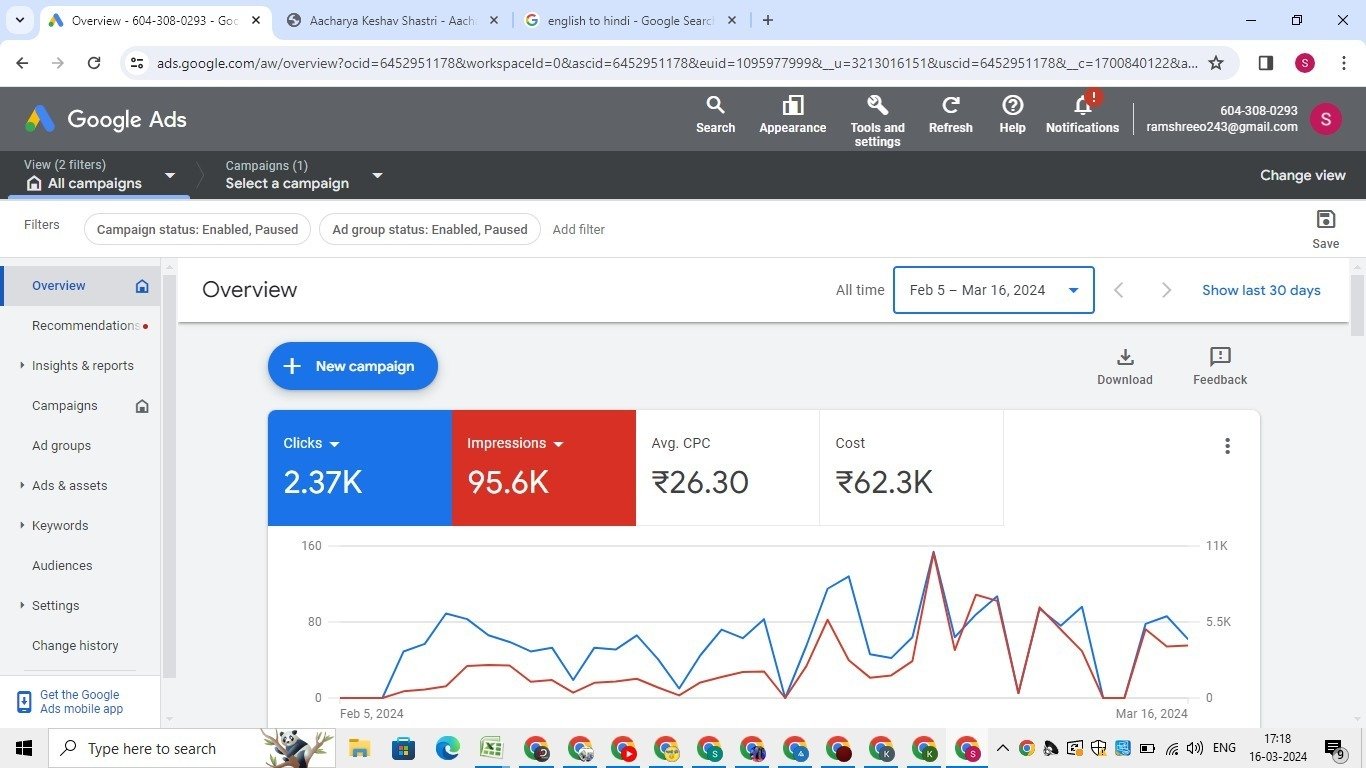1366x768 pixels.
Task: Select Campaigns in the left sidebar
Action: pyautogui.click(x=65, y=406)
